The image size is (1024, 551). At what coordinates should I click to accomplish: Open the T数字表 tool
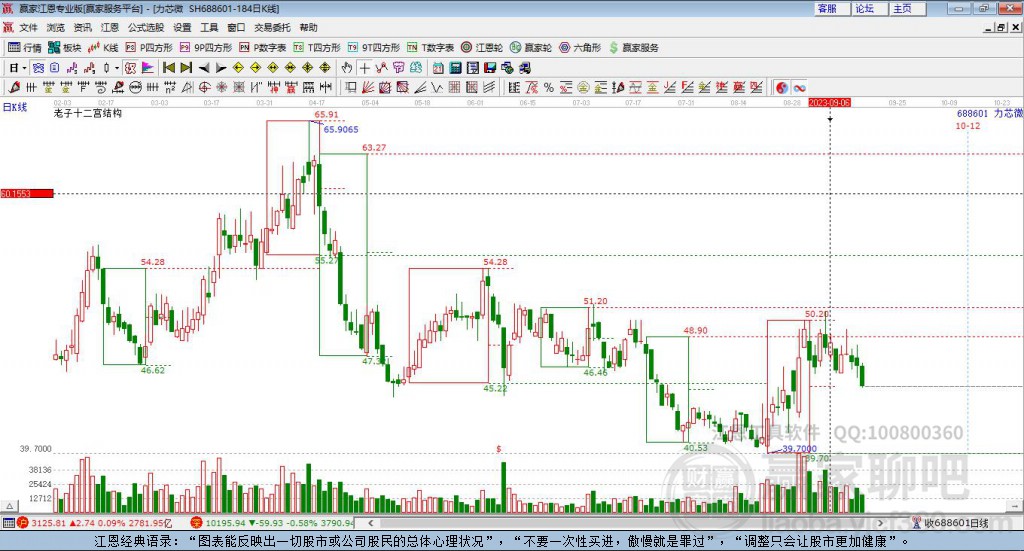[x=430, y=48]
